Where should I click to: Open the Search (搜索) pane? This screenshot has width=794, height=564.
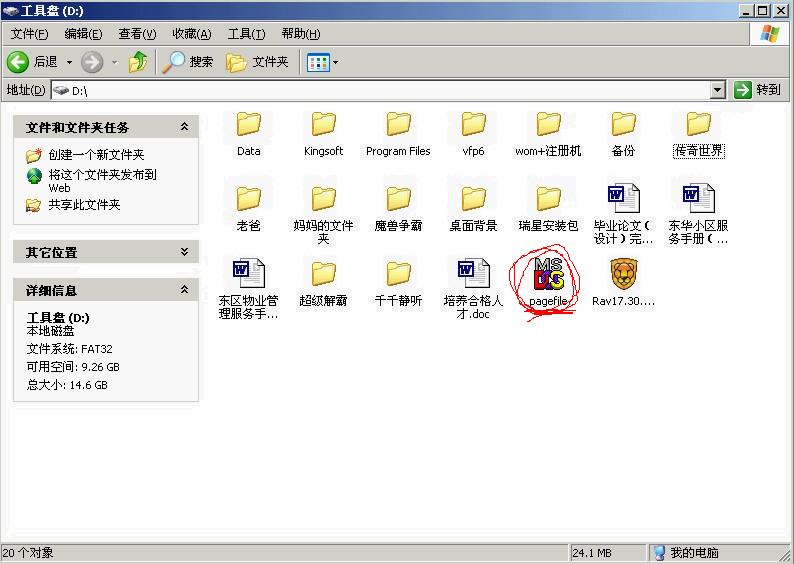[187, 62]
